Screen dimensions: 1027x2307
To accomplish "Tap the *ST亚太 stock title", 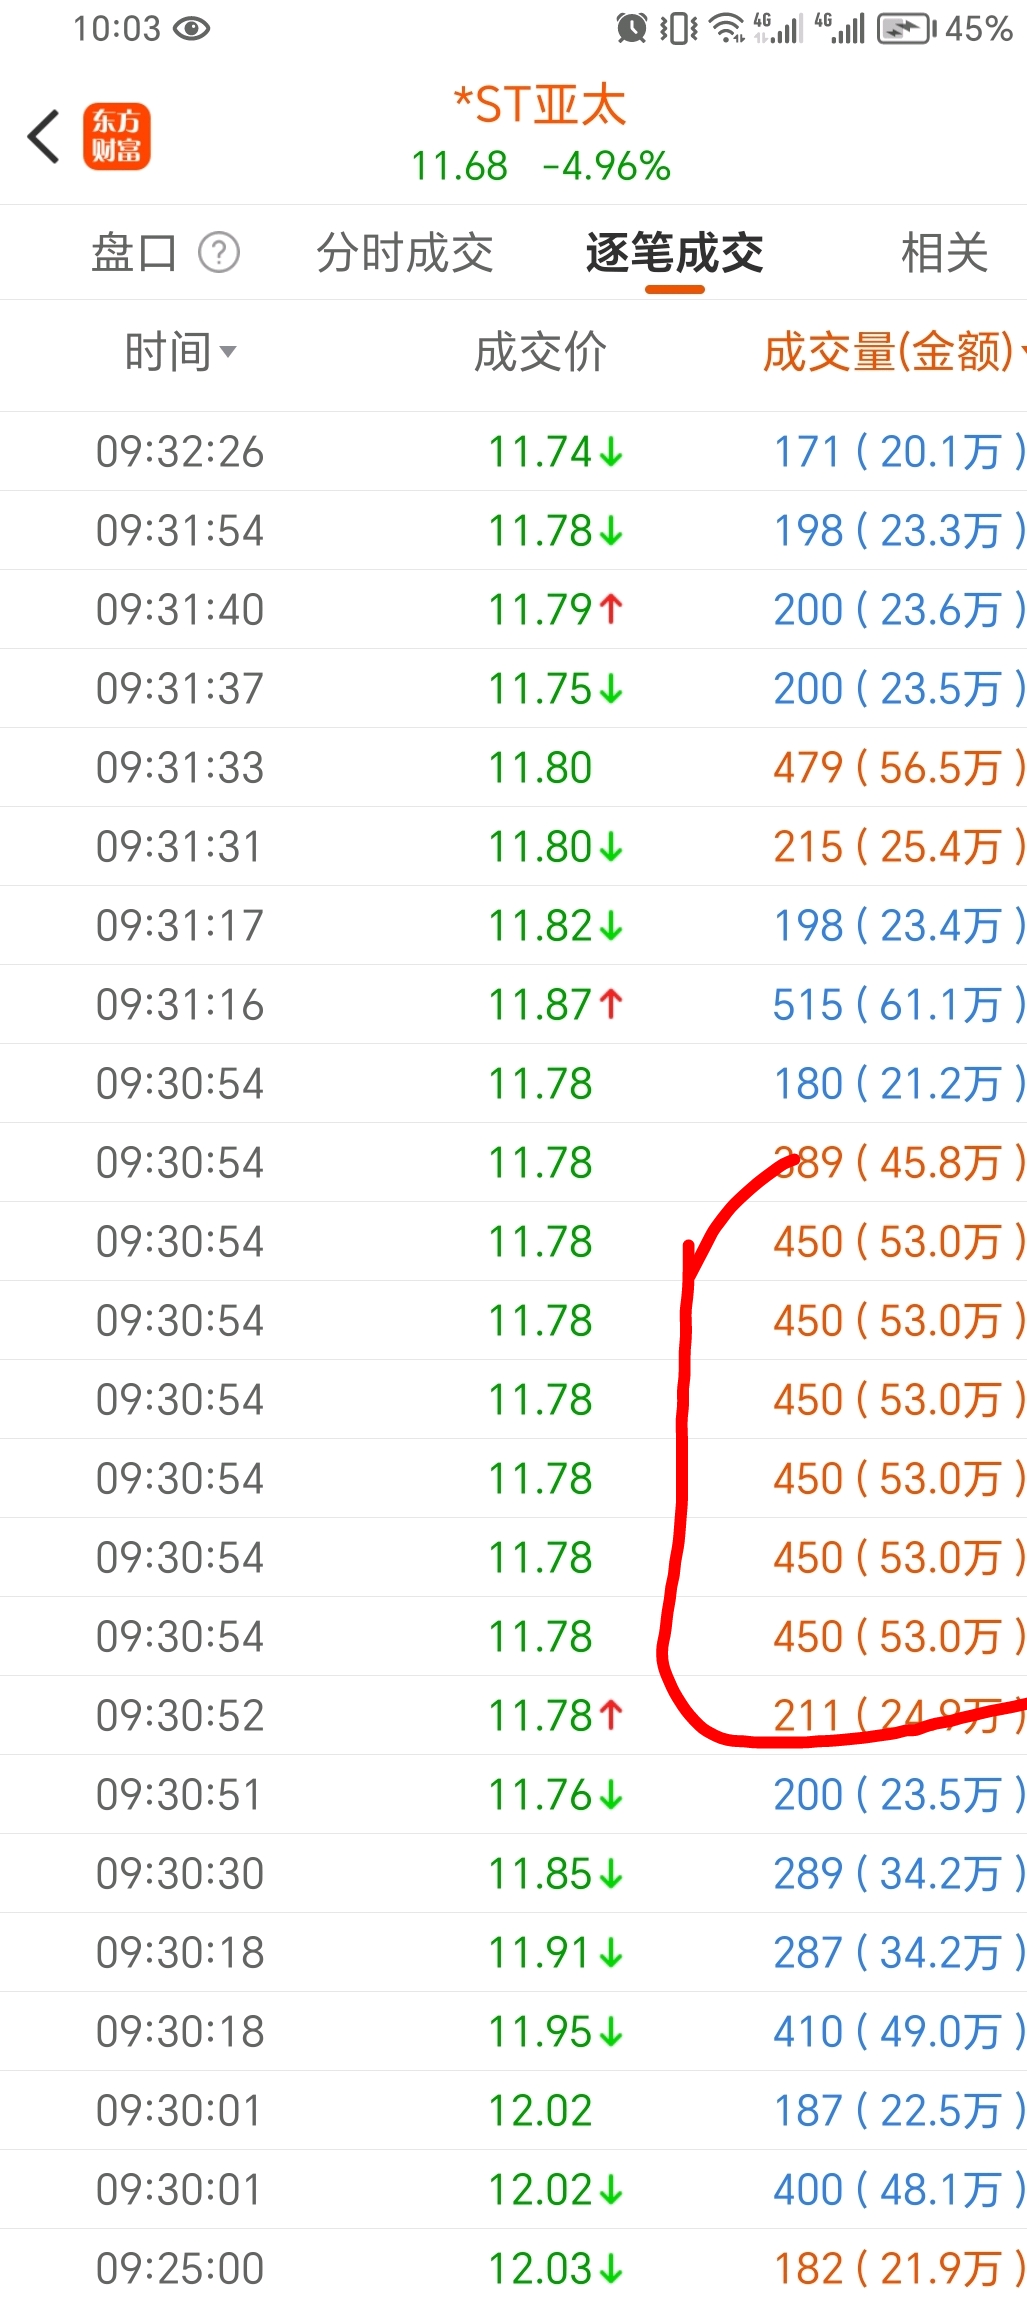I will point(540,105).
